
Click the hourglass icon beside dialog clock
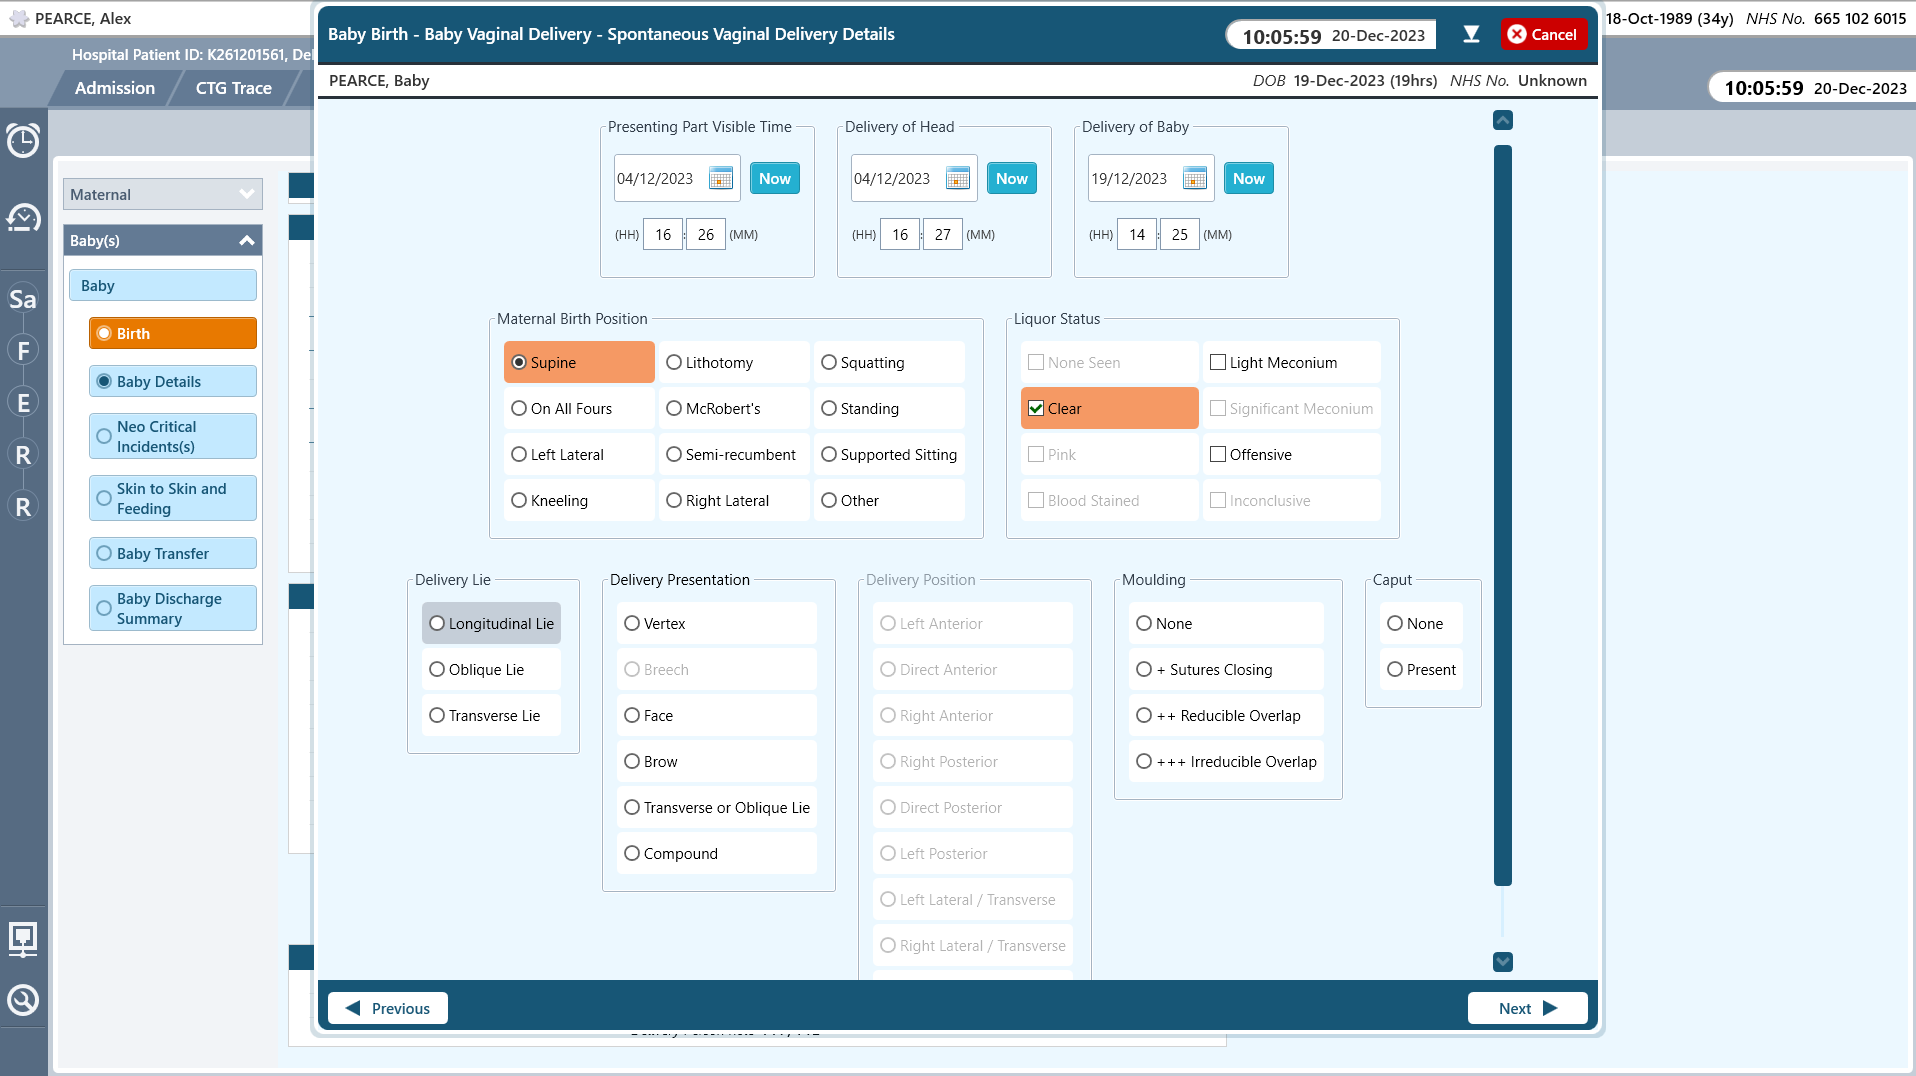(x=1471, y=34)
